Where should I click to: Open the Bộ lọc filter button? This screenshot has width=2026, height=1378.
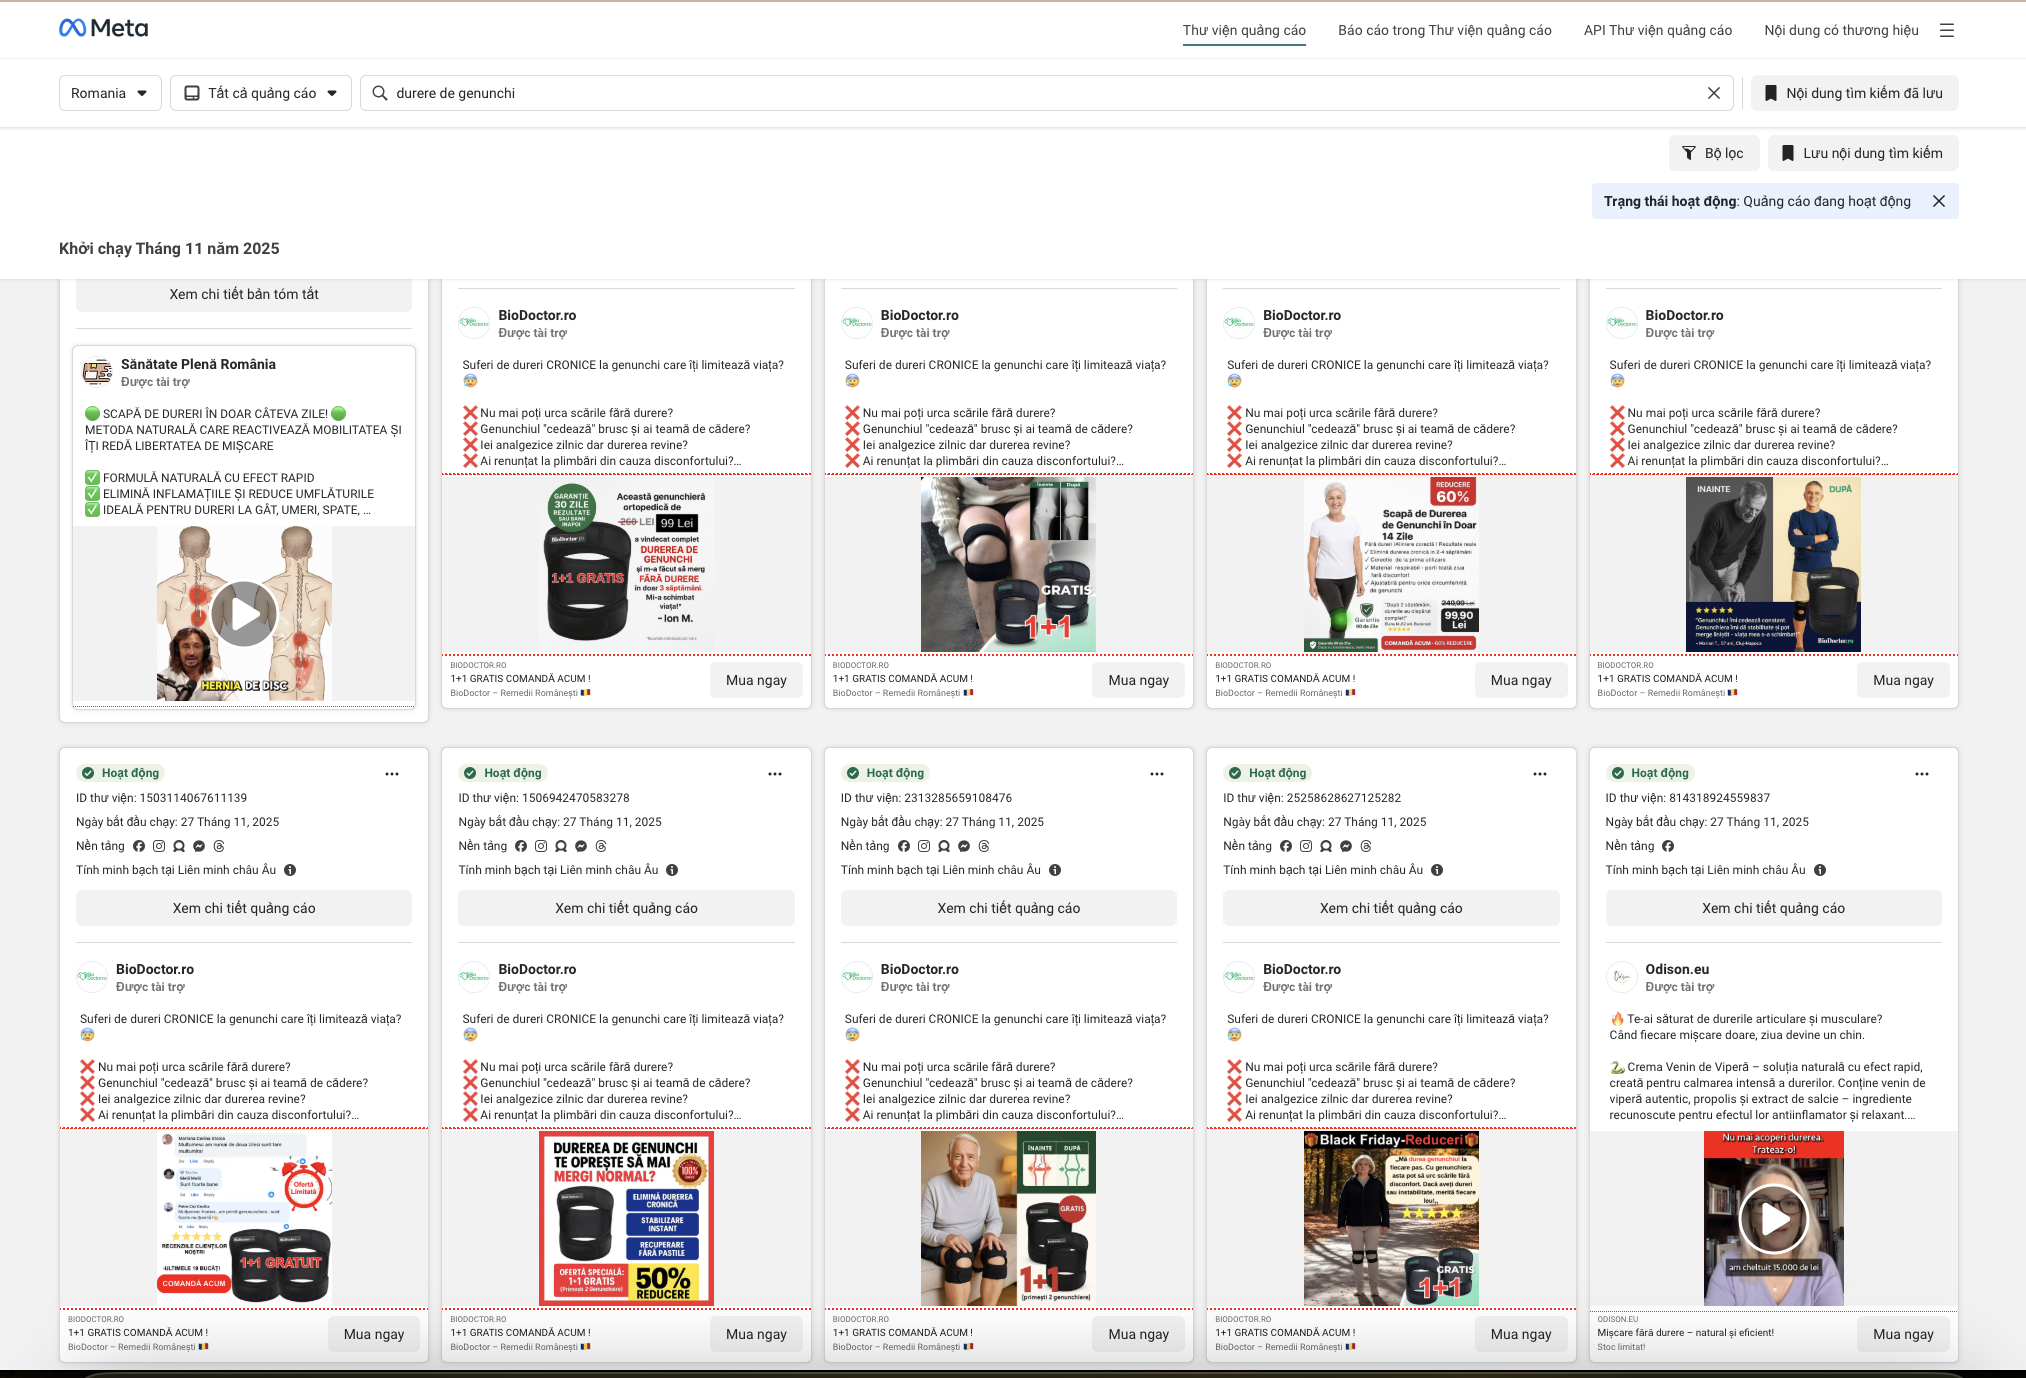pyautogui.click(x=1712, y=153)
